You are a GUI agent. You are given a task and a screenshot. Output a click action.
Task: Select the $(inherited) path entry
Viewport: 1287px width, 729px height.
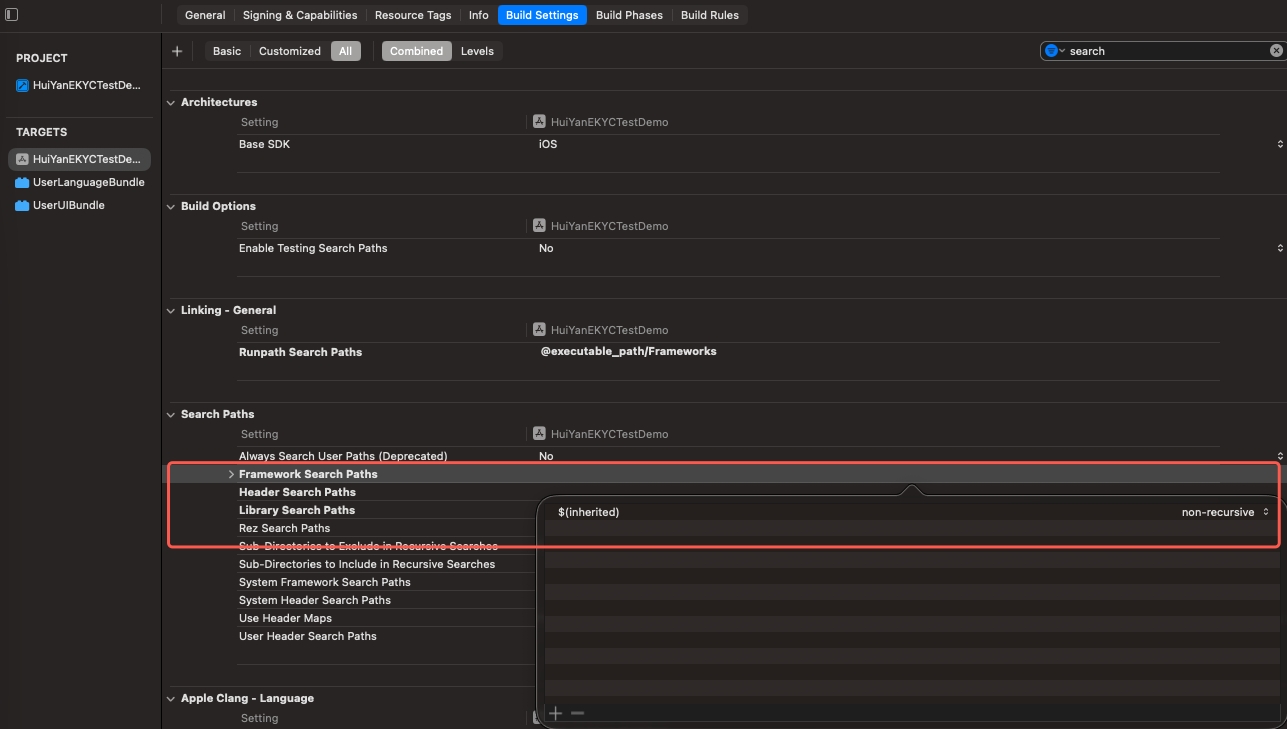589,512
